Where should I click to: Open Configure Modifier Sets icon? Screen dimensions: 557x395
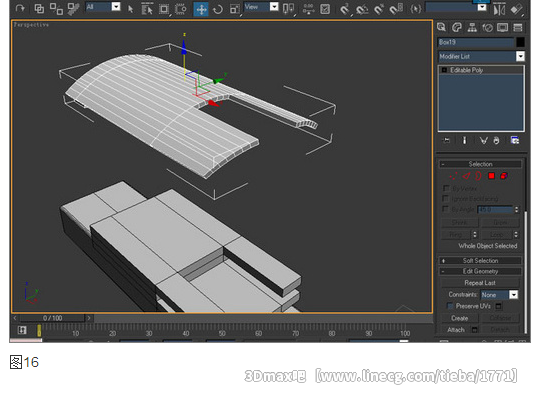click(x=515, y=140)
